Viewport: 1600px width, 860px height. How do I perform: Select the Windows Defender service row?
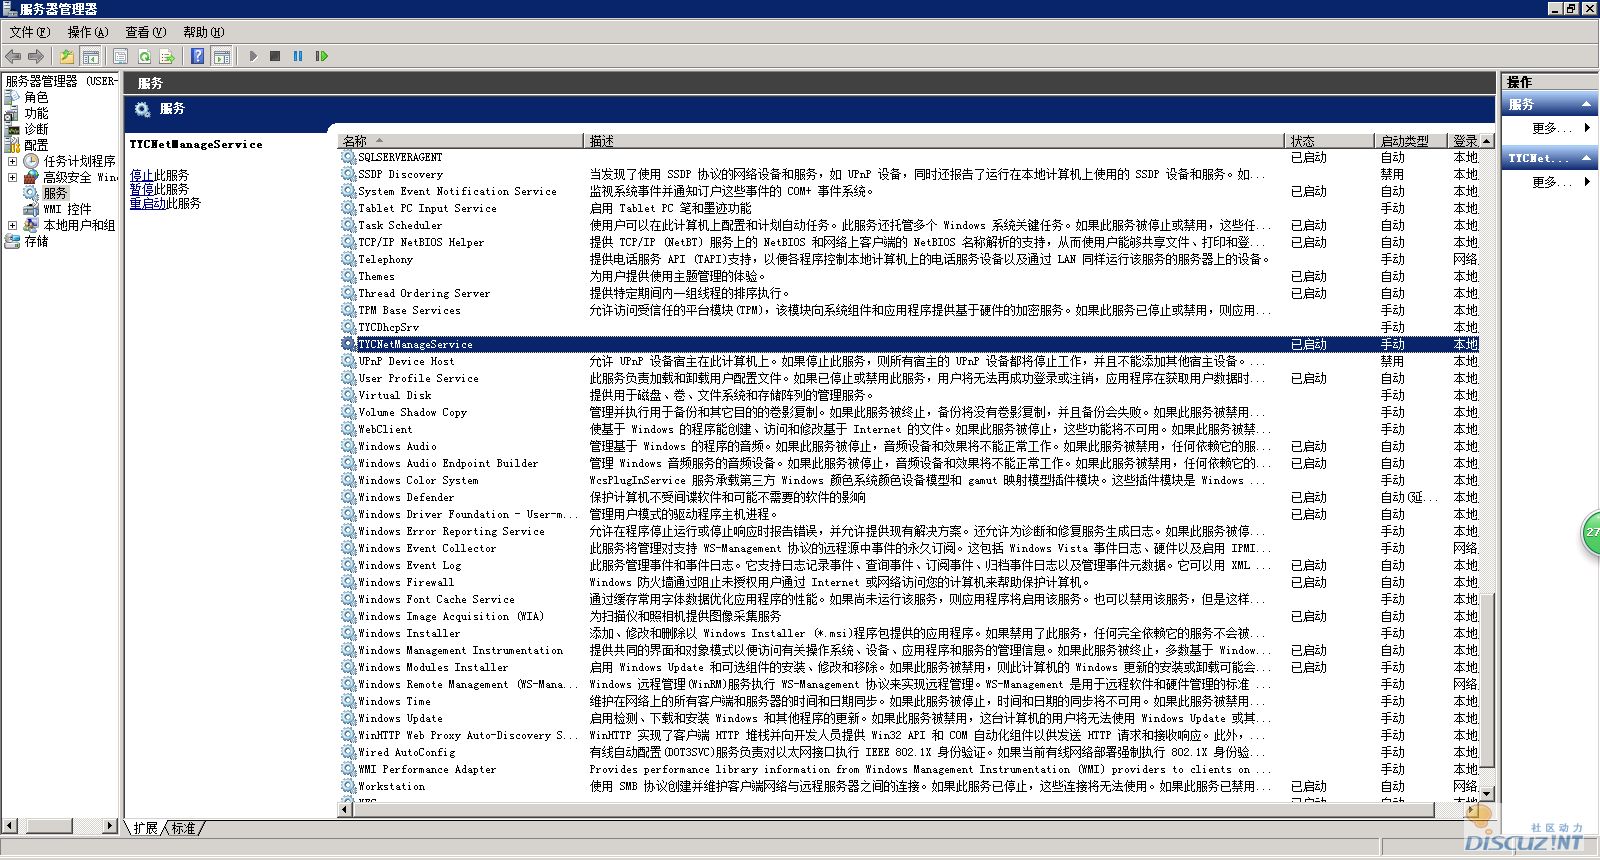[x=909, y=497]
